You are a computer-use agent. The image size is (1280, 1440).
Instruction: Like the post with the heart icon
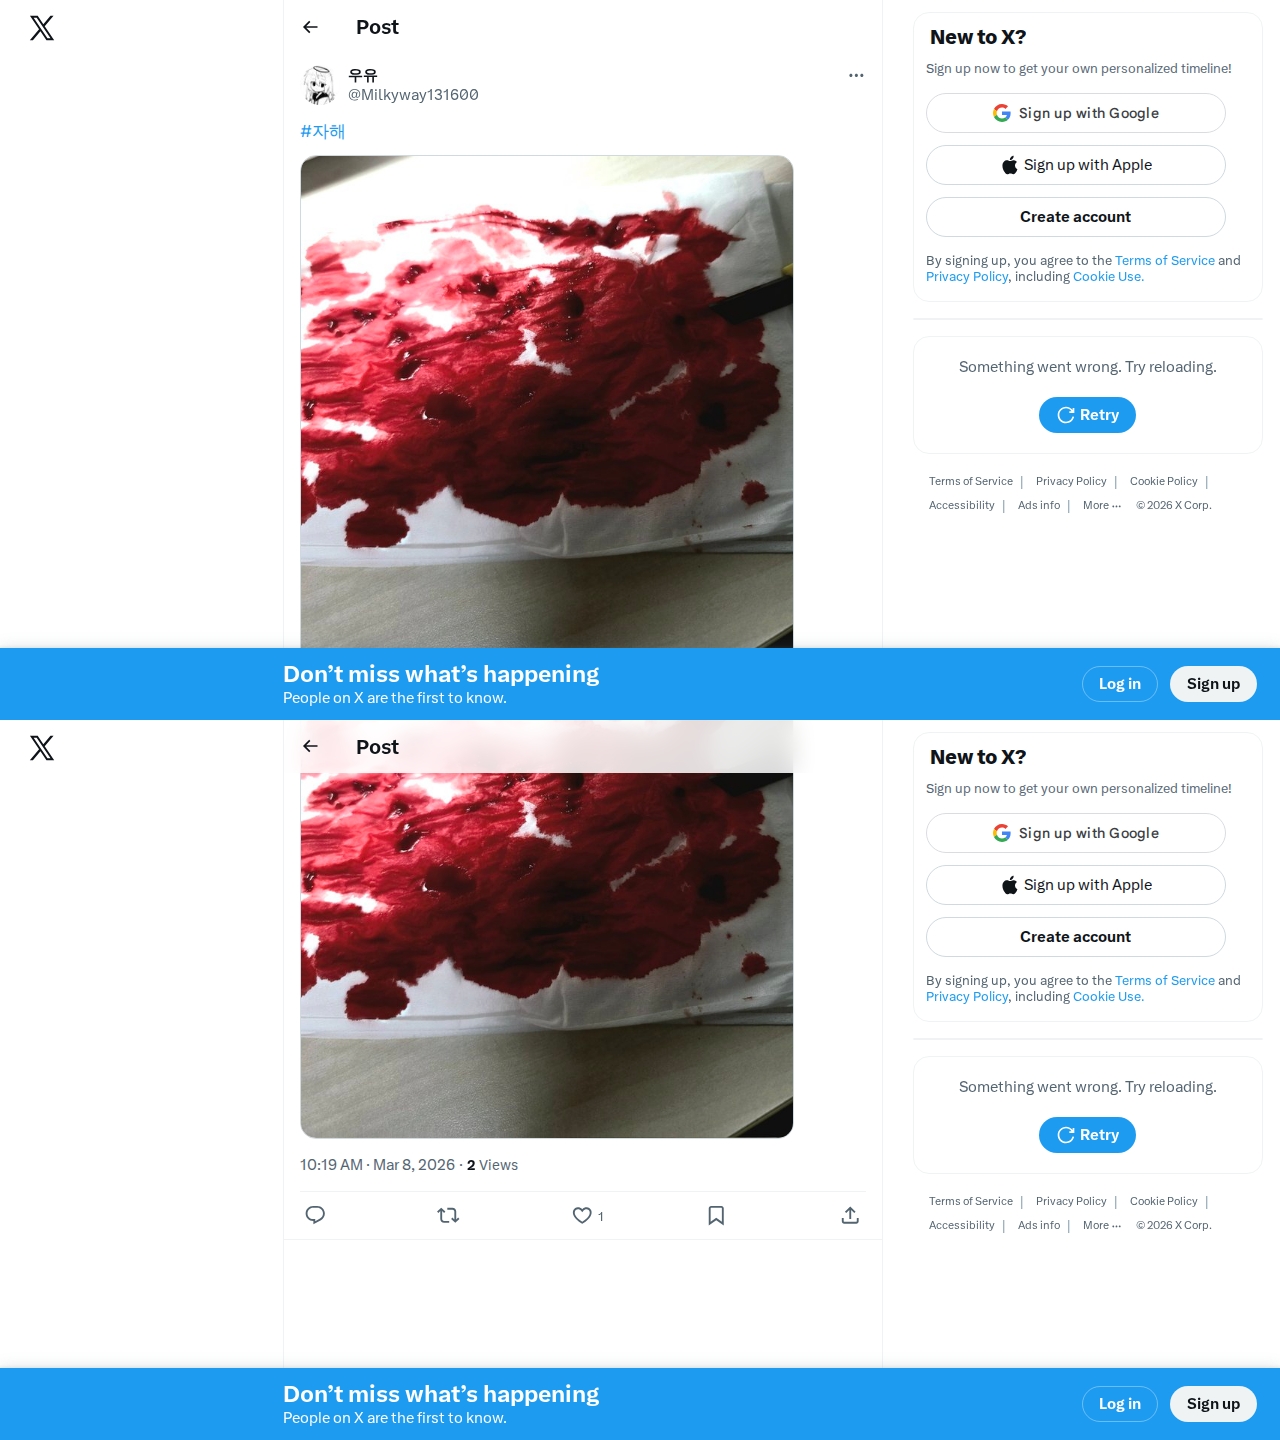(582, 1215)
